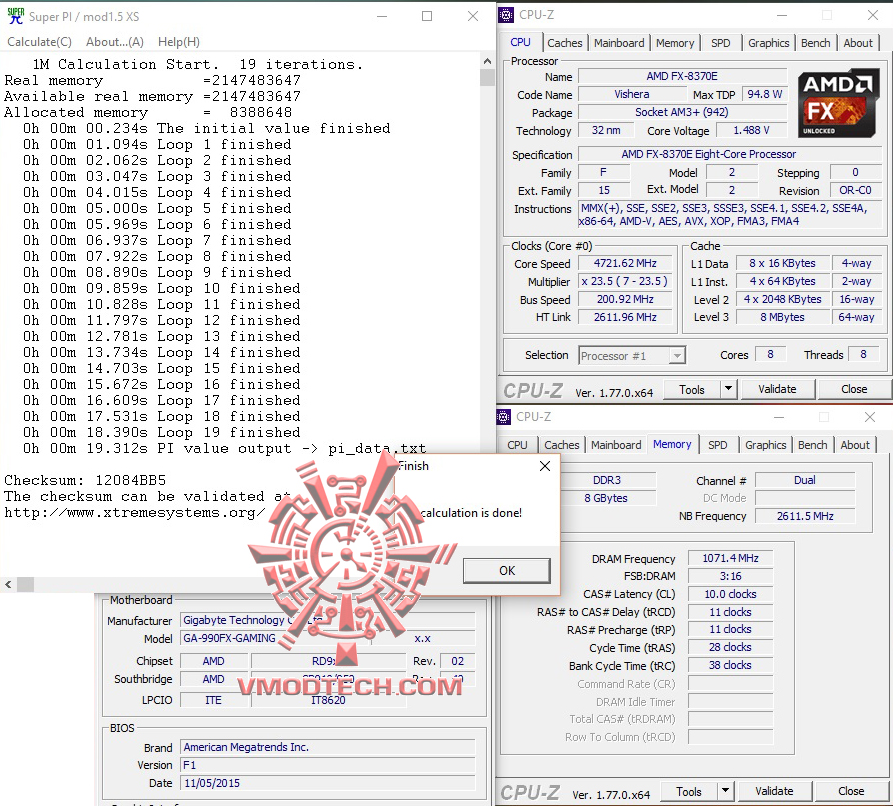893x806 pixels.
Task: Open Memory tab in top CPU-Z window
Action: click(675, 43)
